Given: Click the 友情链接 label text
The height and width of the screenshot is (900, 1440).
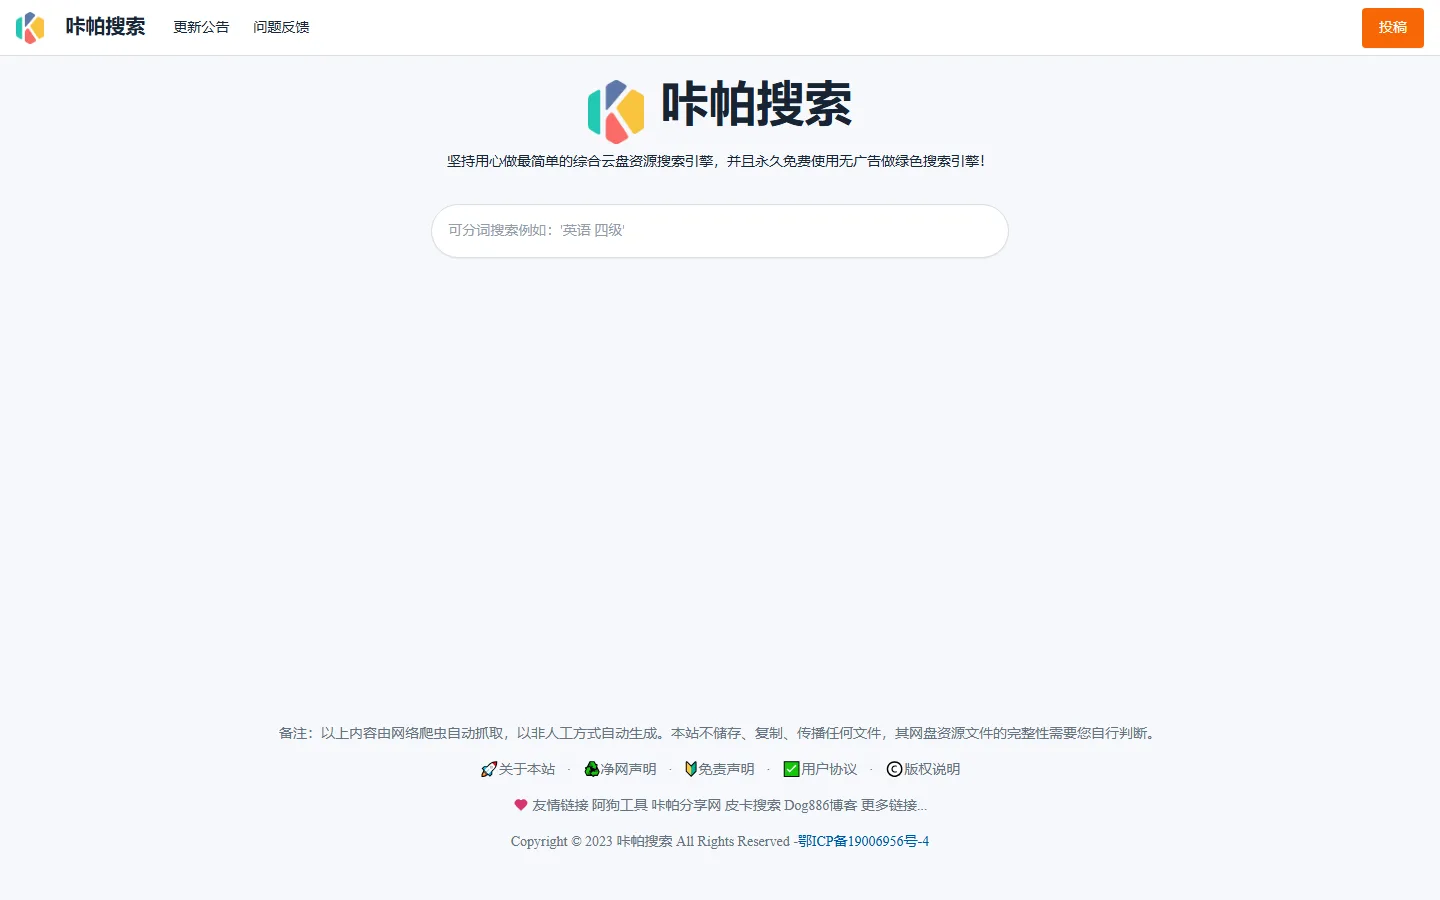Looking at the screenshot, I should (560, 805).
